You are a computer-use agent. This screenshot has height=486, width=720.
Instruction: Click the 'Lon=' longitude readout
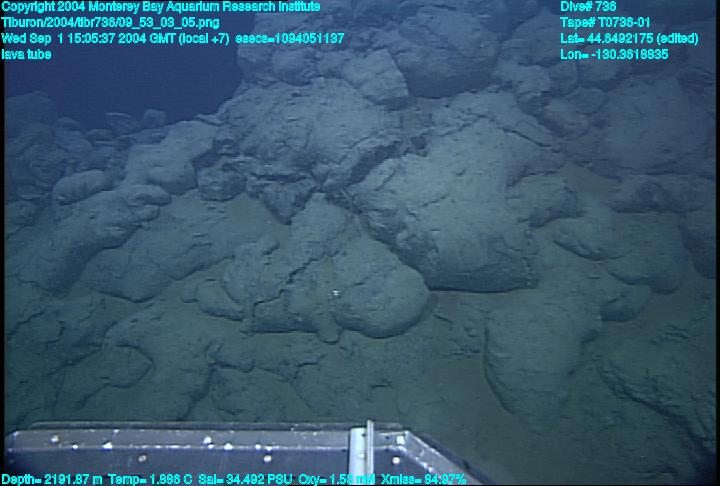[614, 55]
